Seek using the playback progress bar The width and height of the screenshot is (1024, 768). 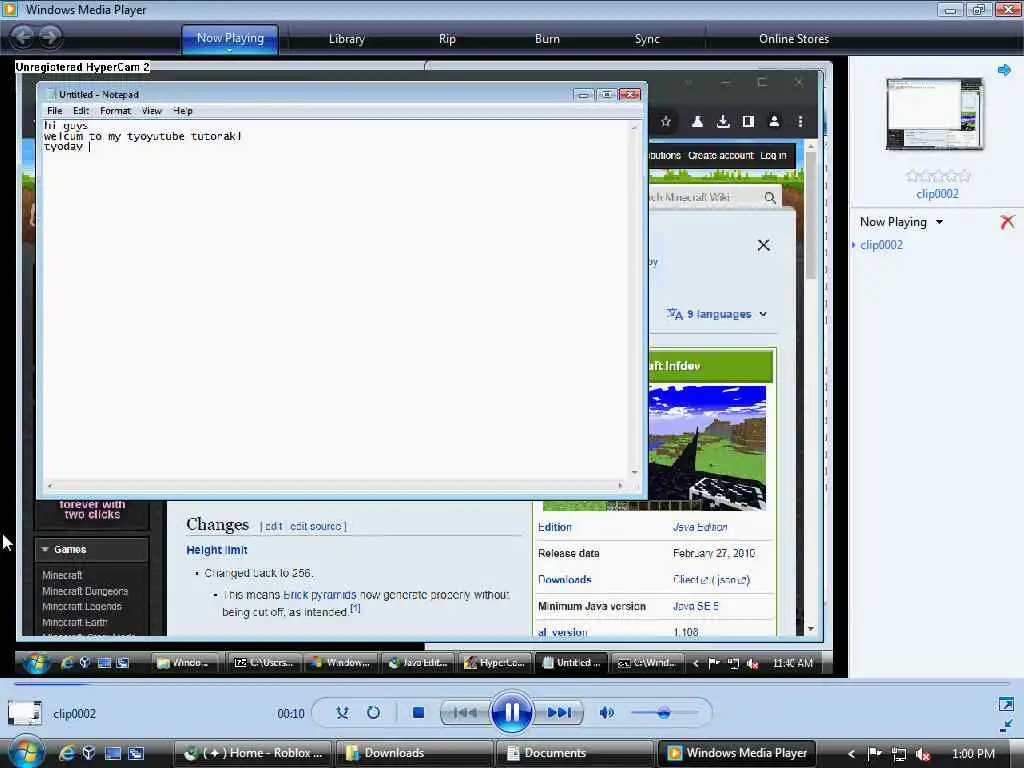tap(512, 684)
